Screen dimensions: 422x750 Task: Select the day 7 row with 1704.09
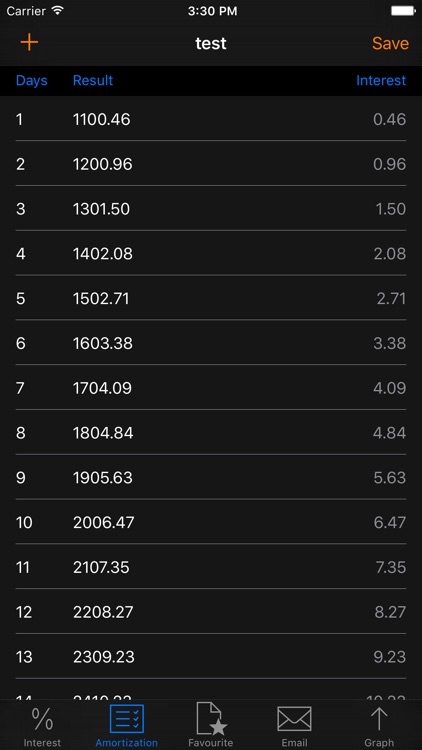[x=211, y=388]
